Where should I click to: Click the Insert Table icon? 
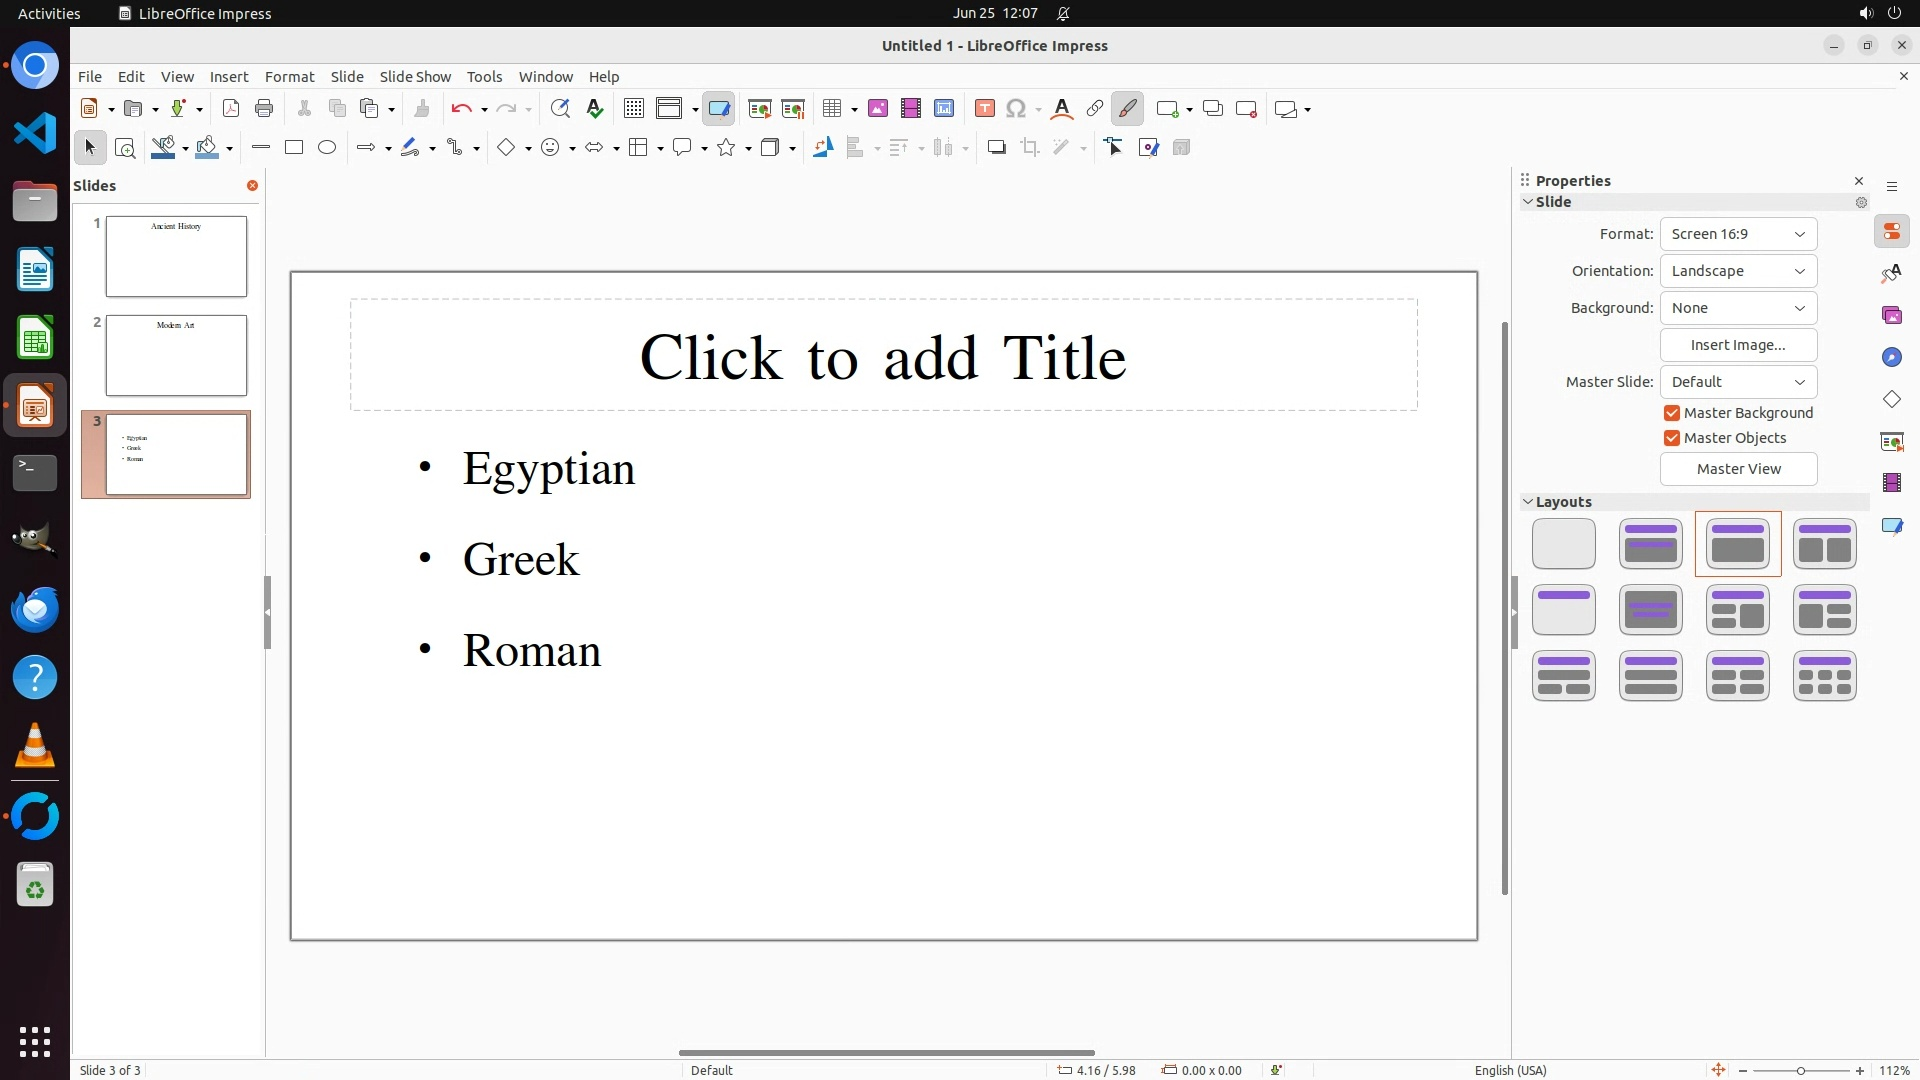(831, 109)
